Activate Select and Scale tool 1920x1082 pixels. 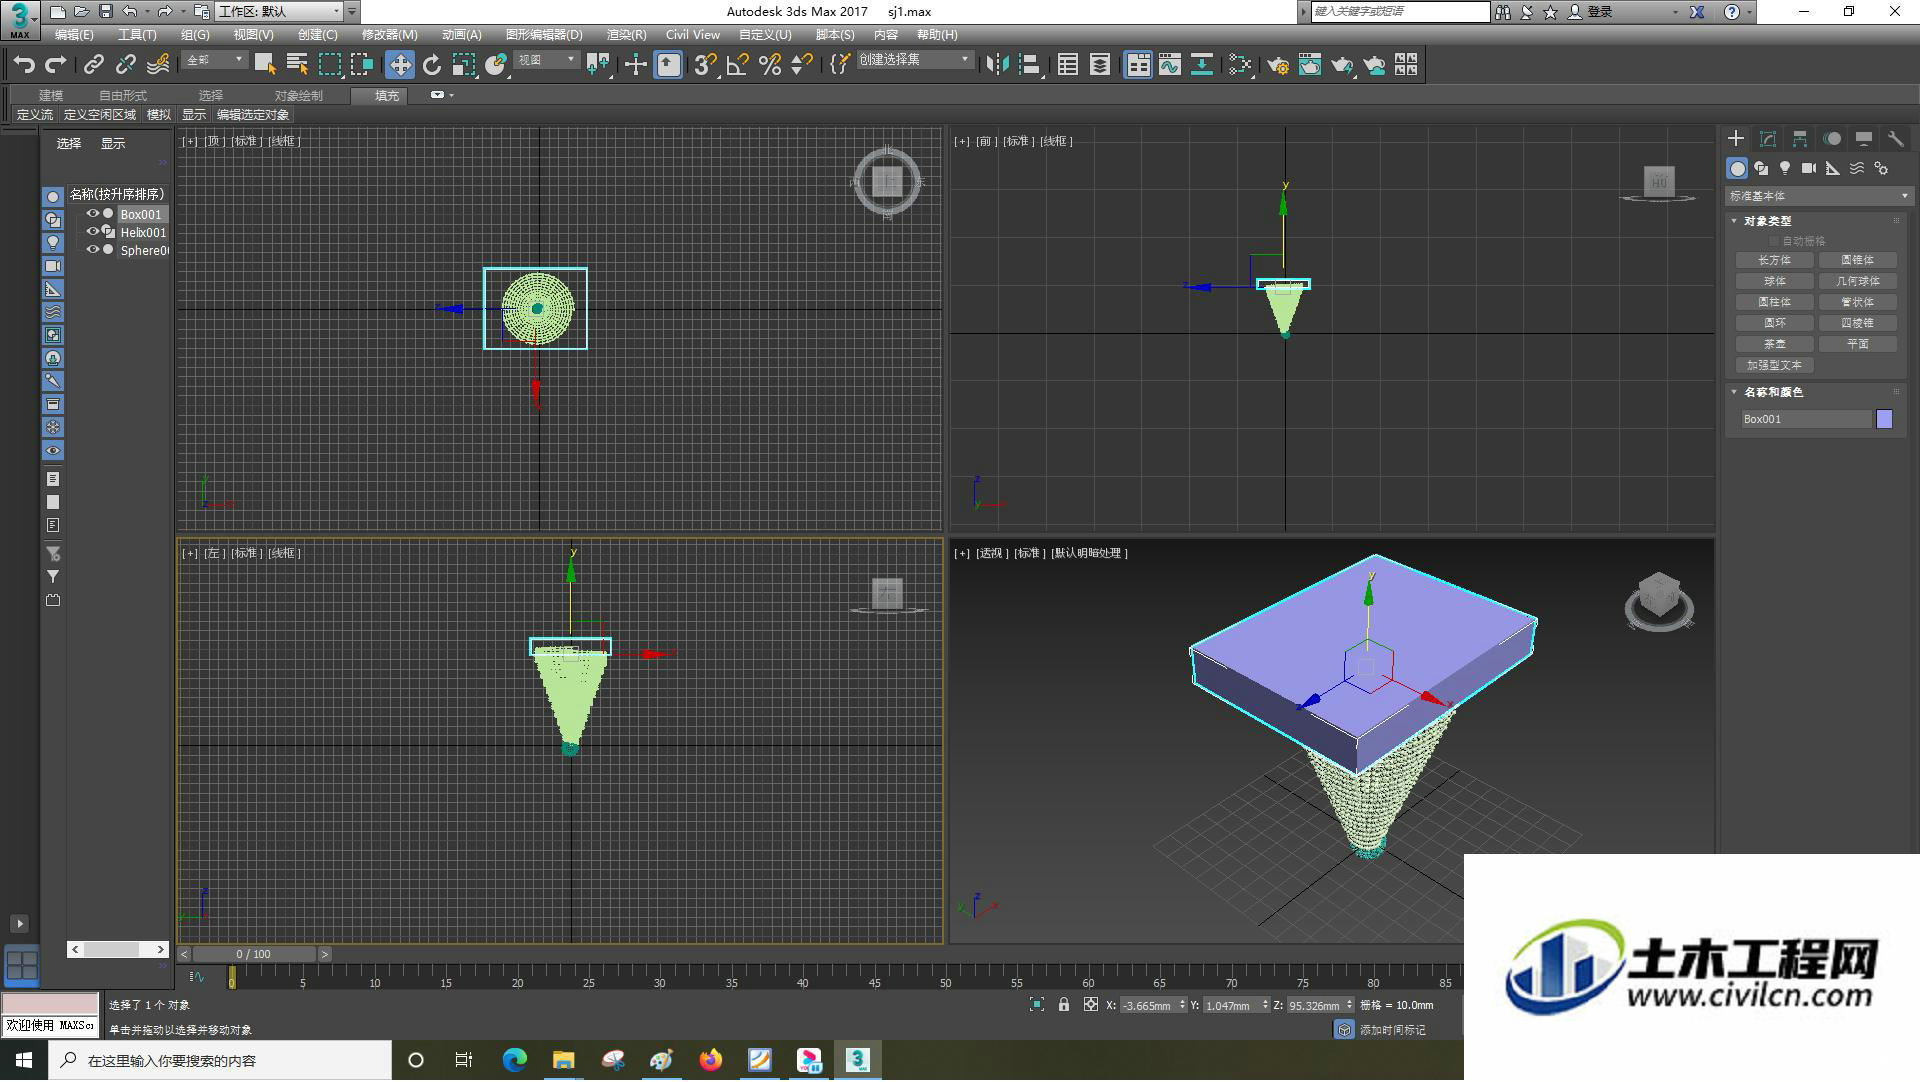point(464,65)
